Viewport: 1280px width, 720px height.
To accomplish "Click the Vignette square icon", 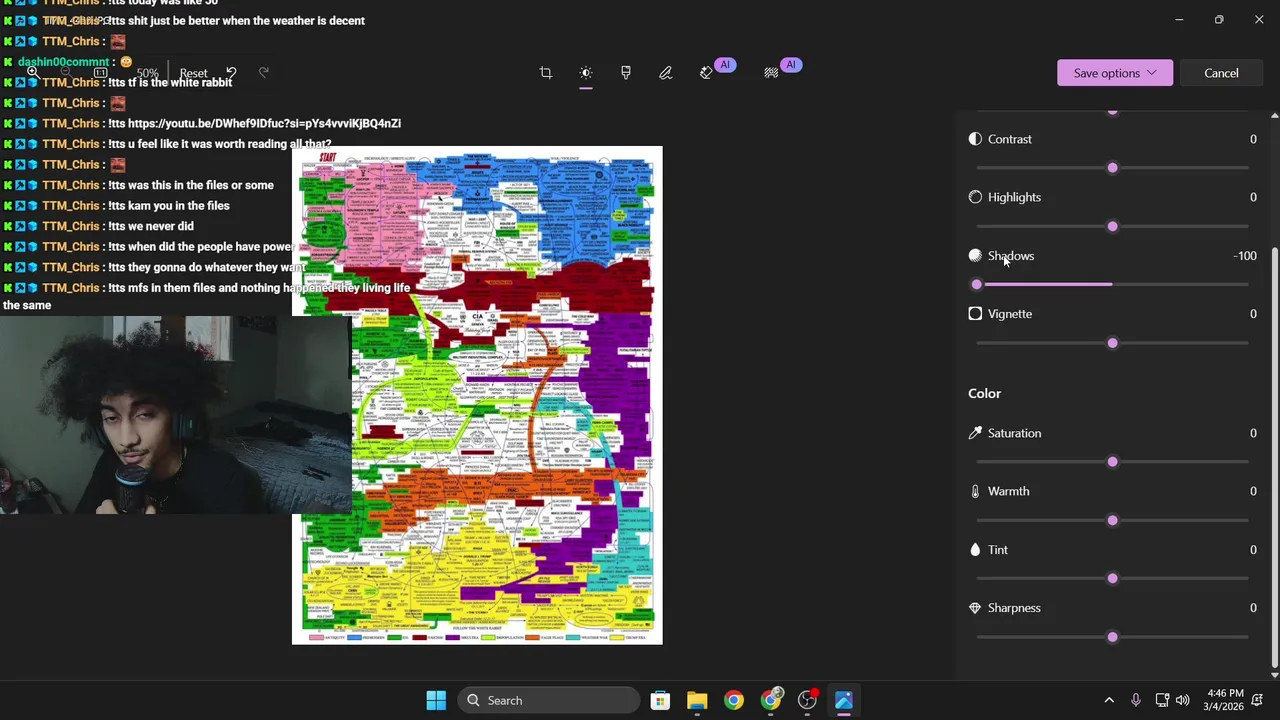I will (975, 314).
